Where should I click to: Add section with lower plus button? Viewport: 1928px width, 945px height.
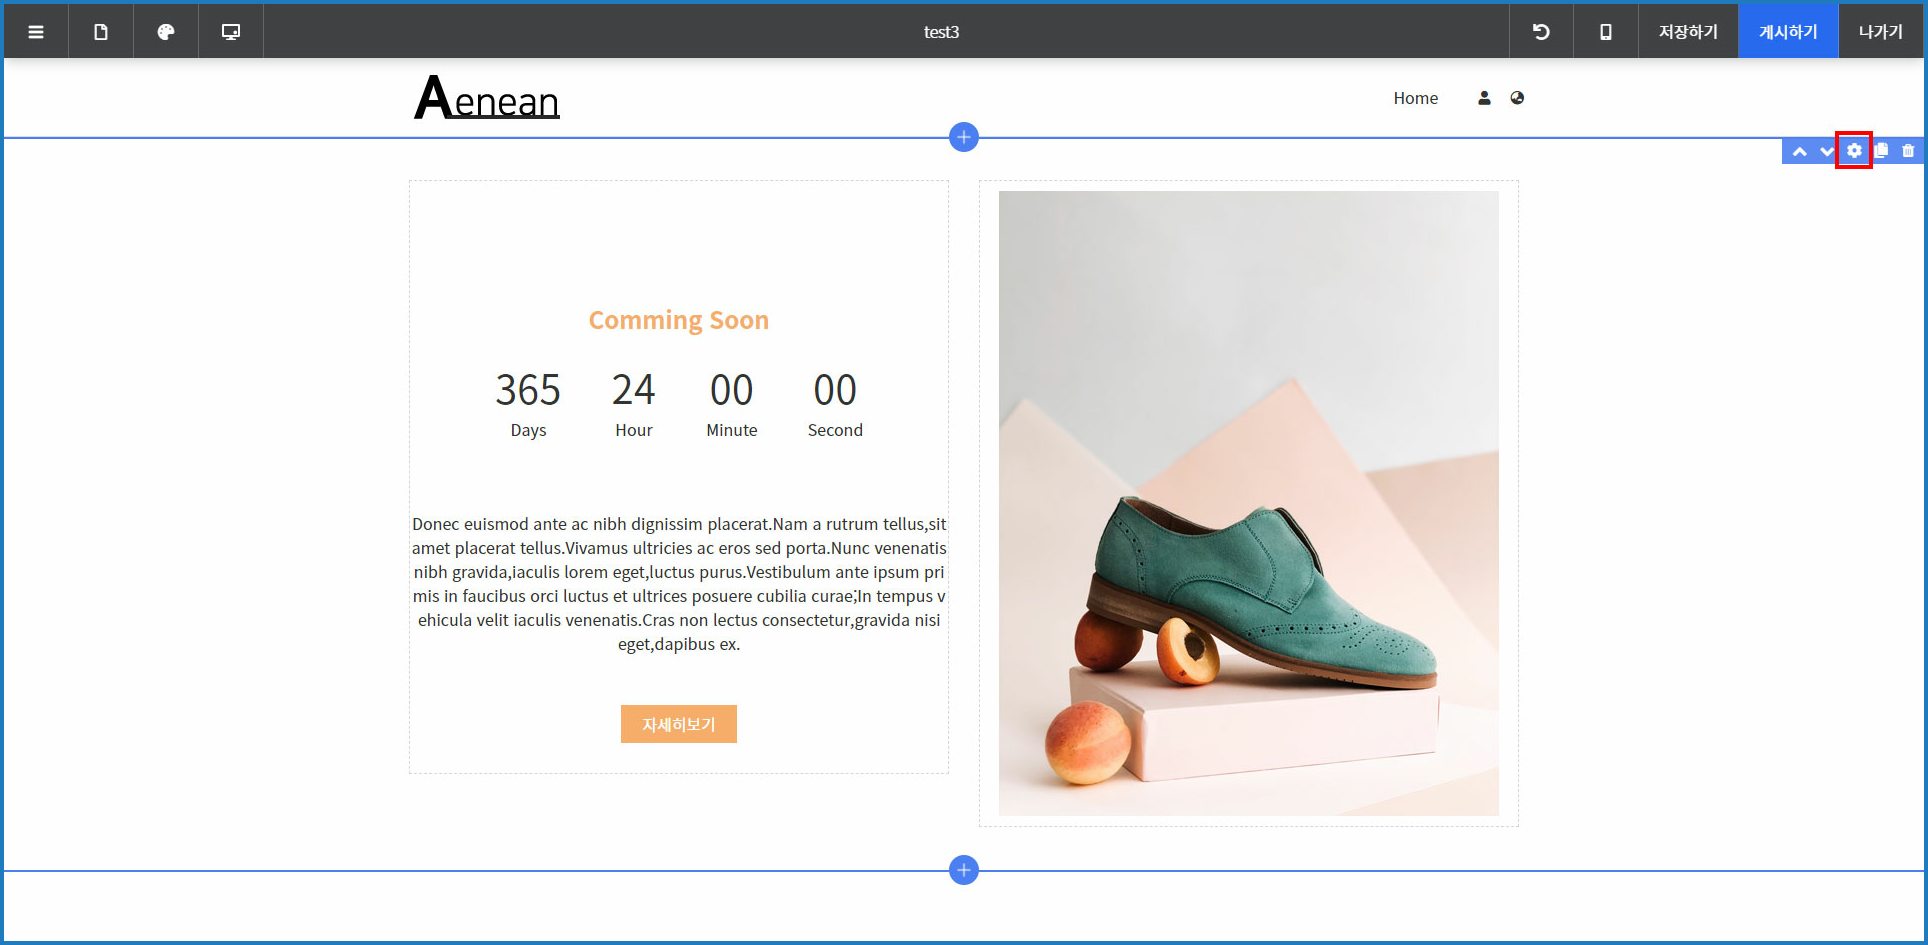coord(964,870)
